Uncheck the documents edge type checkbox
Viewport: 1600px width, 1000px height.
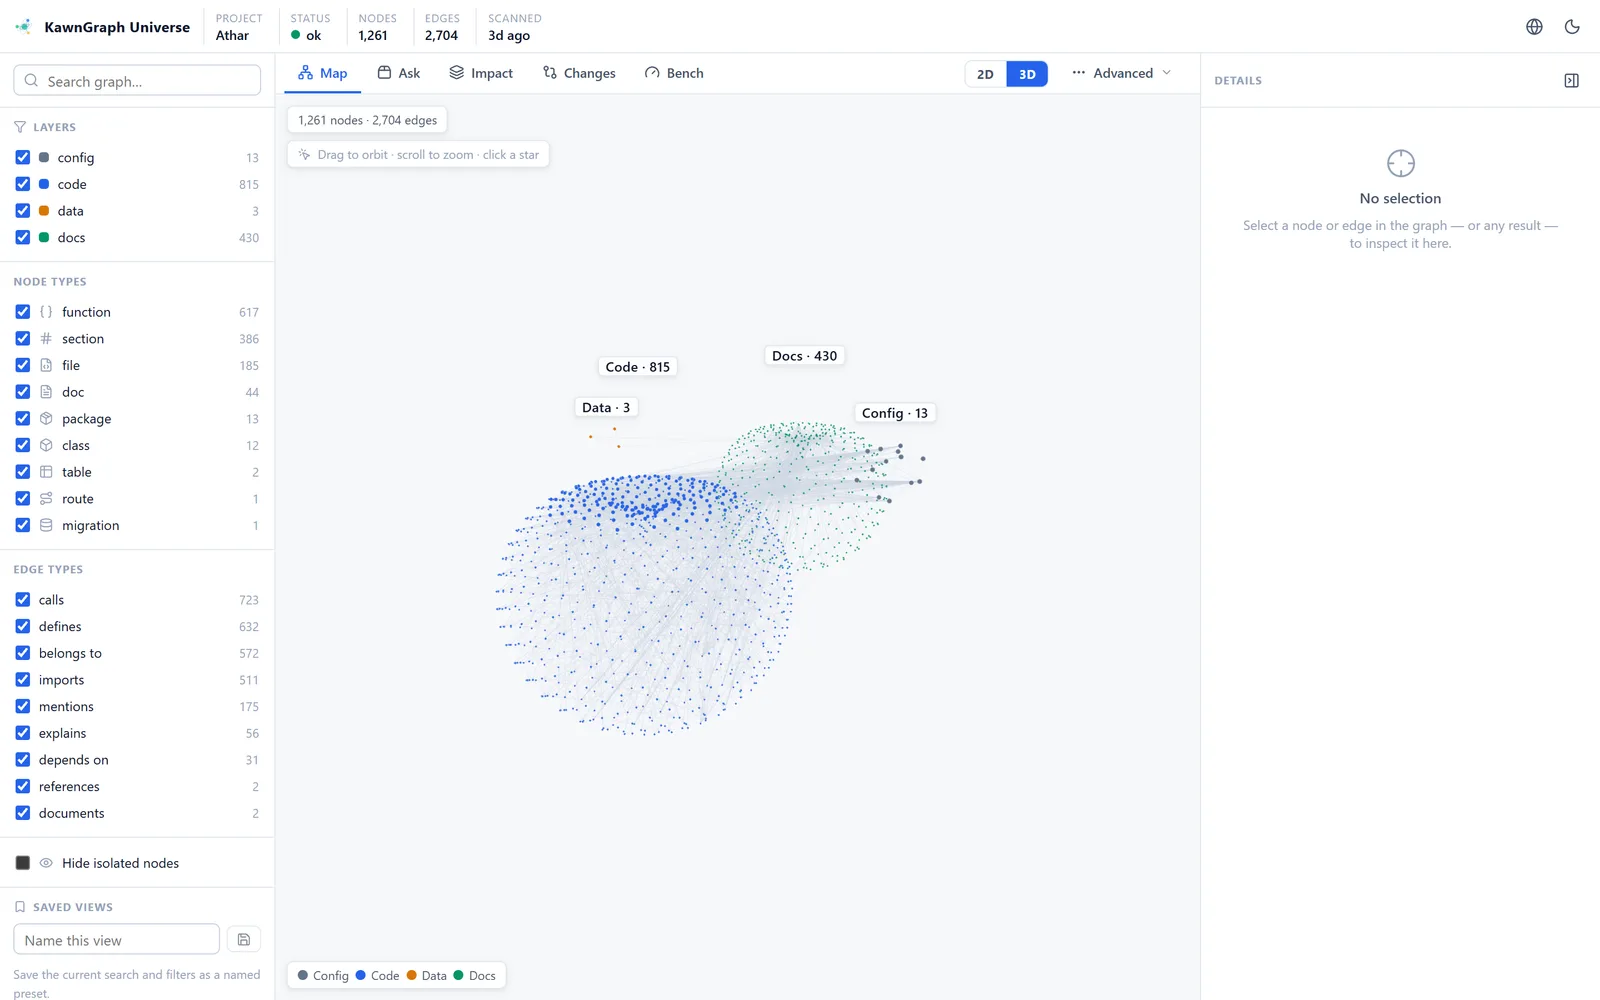pos(23,813)
